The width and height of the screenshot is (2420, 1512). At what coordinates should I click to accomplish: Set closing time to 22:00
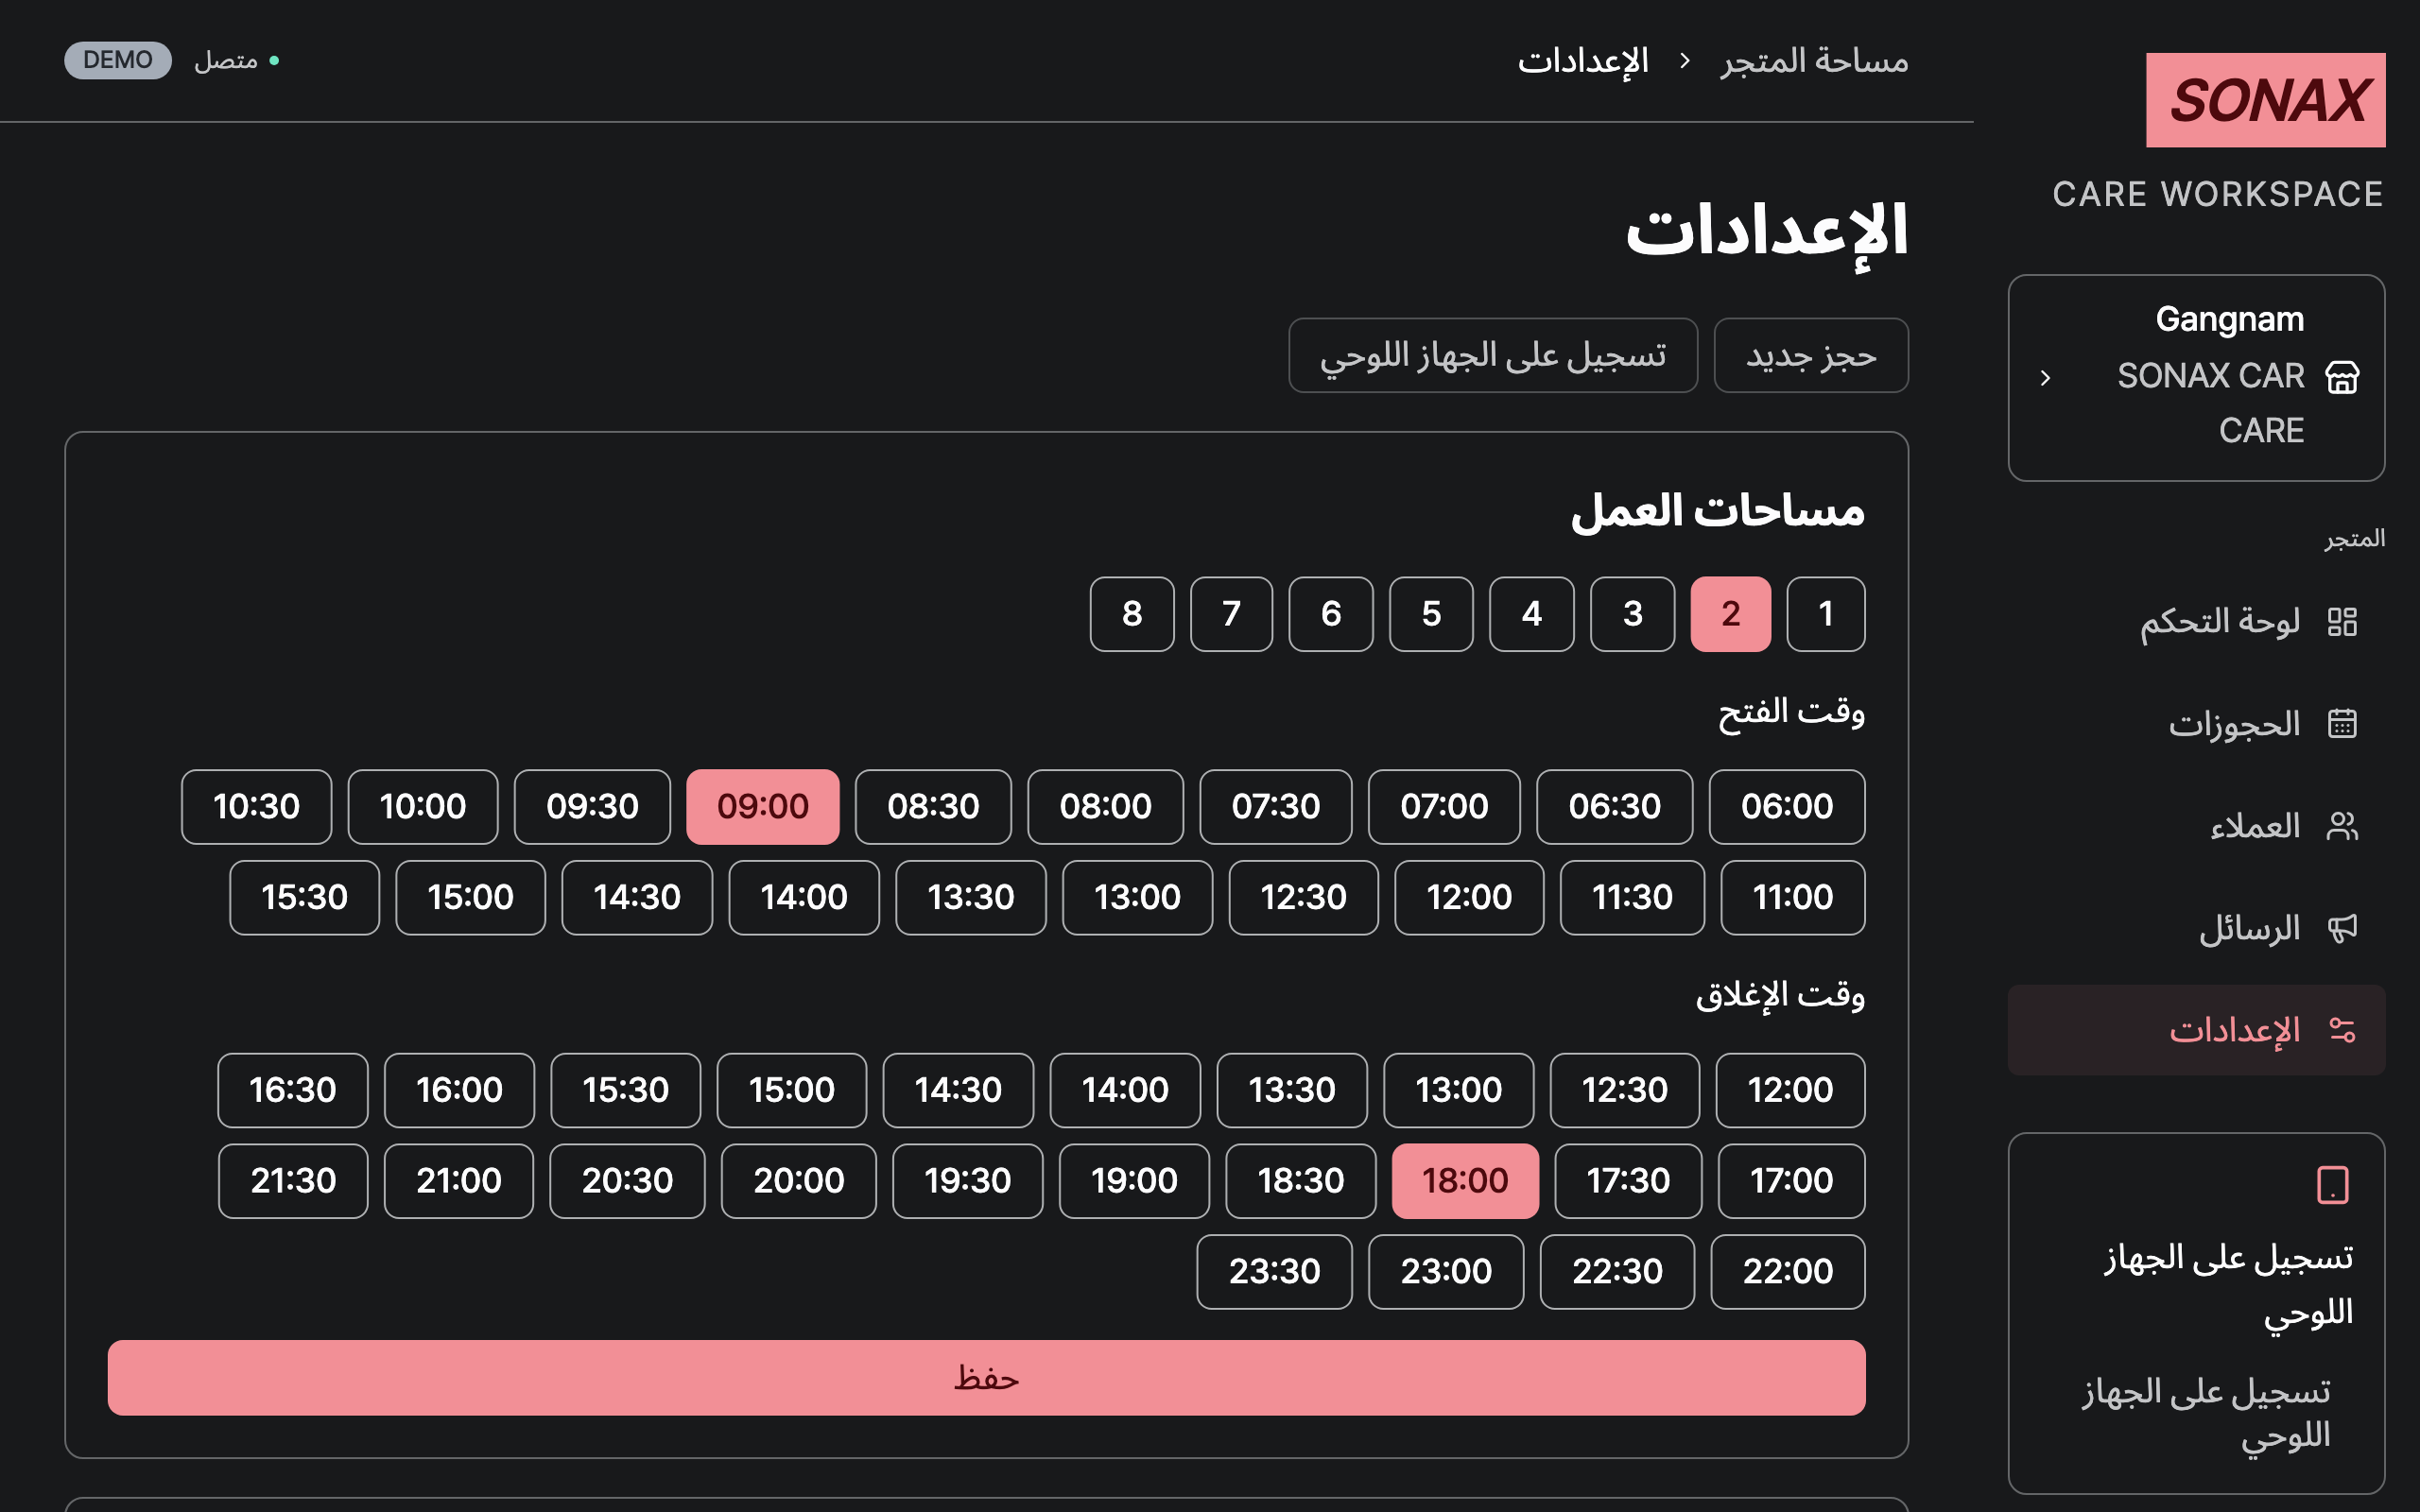click(1788, 1272)
